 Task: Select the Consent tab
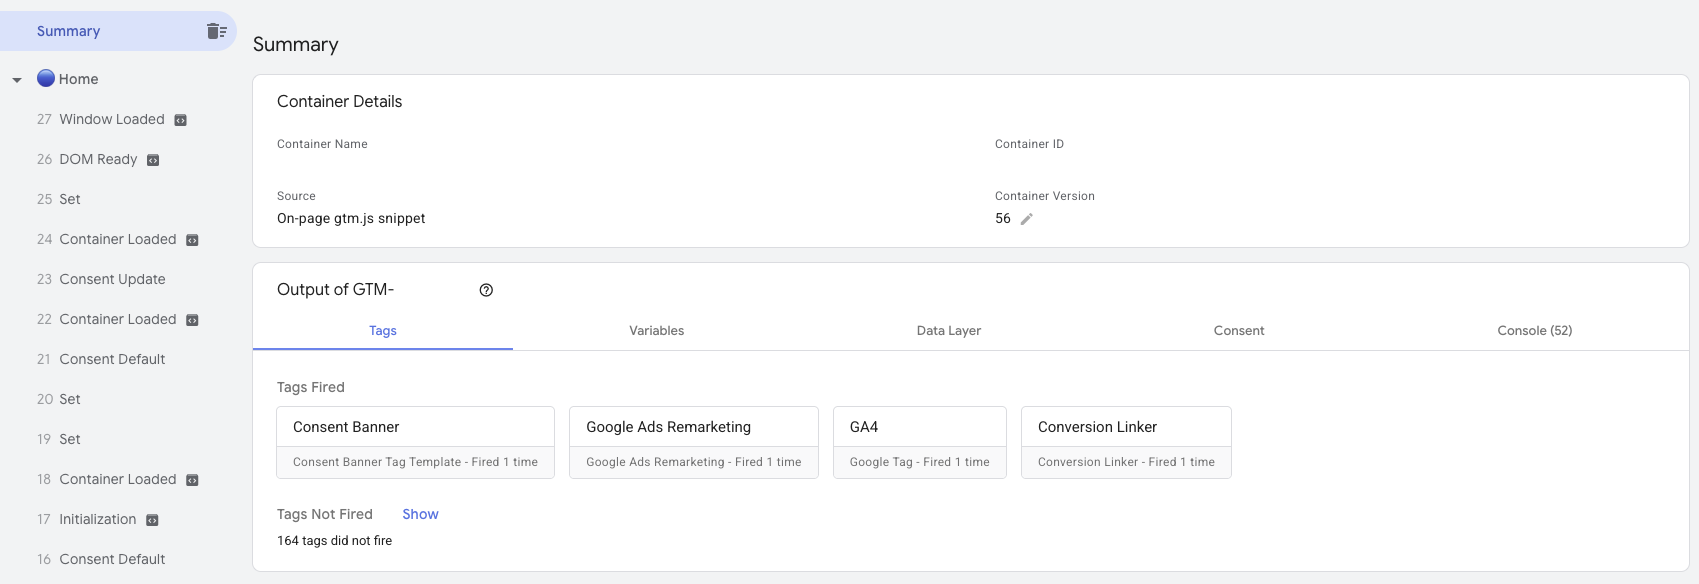[x=1238, y=331]
